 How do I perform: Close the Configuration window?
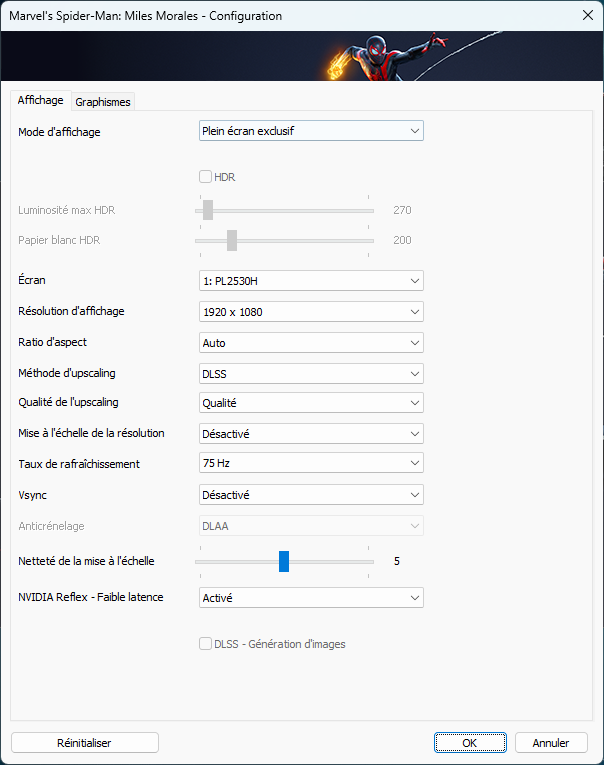point(588,15)
